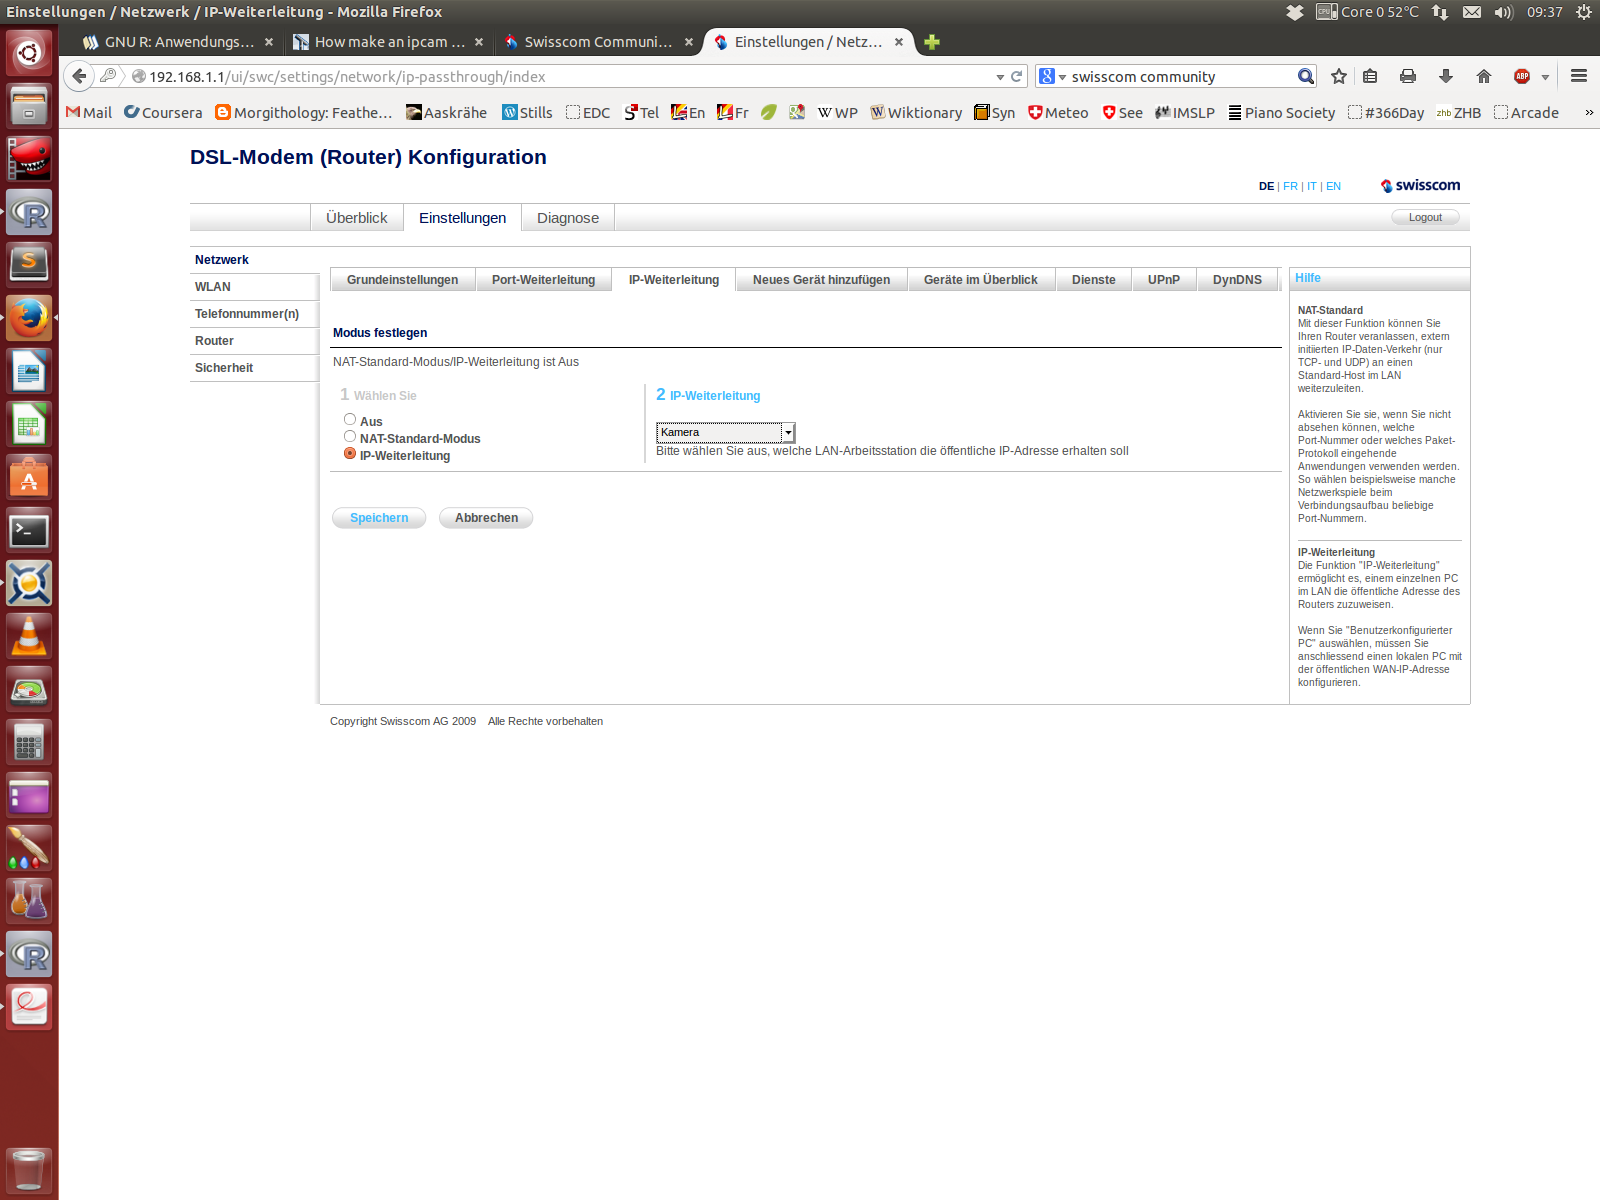This screenshot has height=1200, width=1600.
Task: Open the Dropbox indicator in top panel
Action: pyautogui.click(x=1295, y=12)
